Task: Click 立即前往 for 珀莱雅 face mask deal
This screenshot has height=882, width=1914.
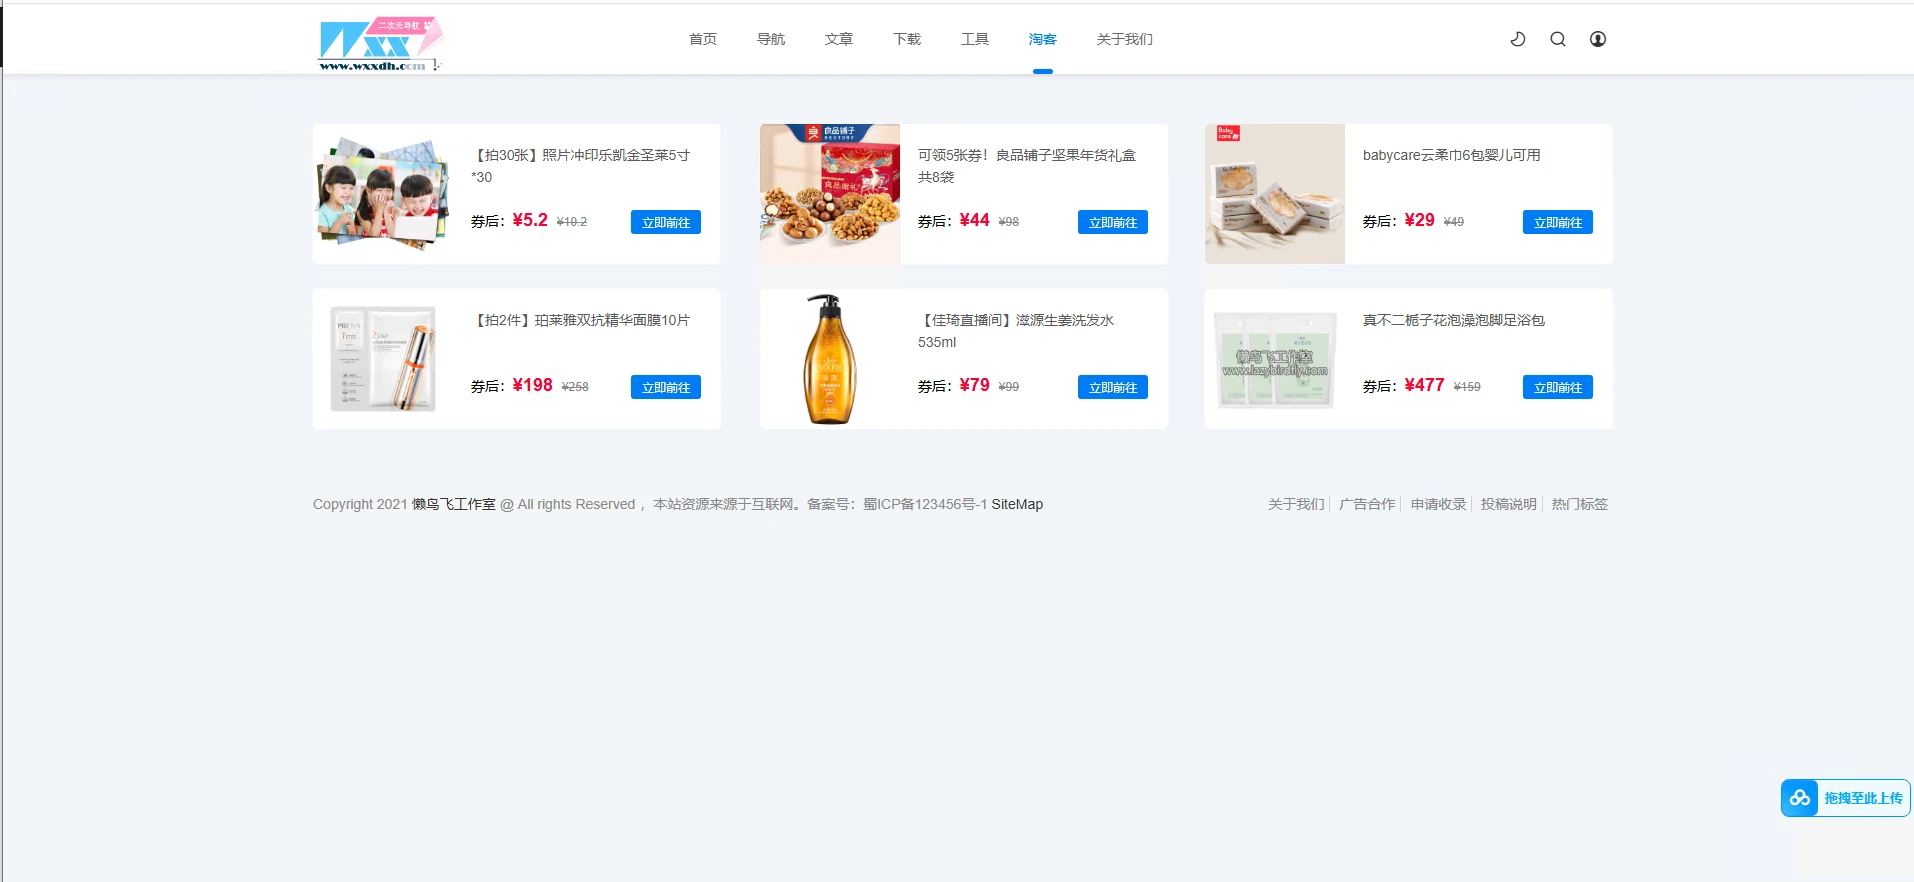Action: pyautogui.click(x=666, y=387)
